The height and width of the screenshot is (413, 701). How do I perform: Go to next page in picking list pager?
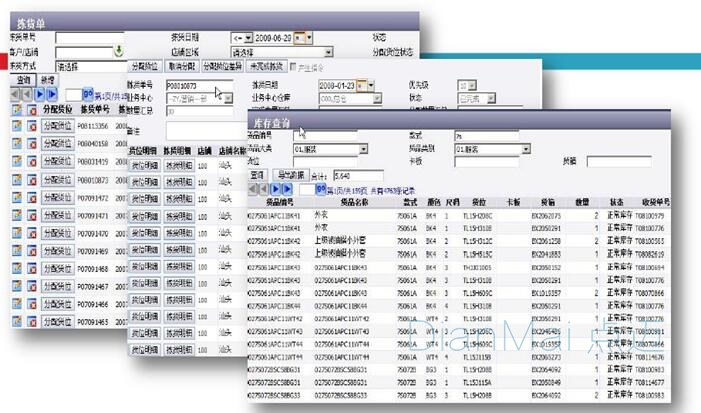click(x=40, y=93)
